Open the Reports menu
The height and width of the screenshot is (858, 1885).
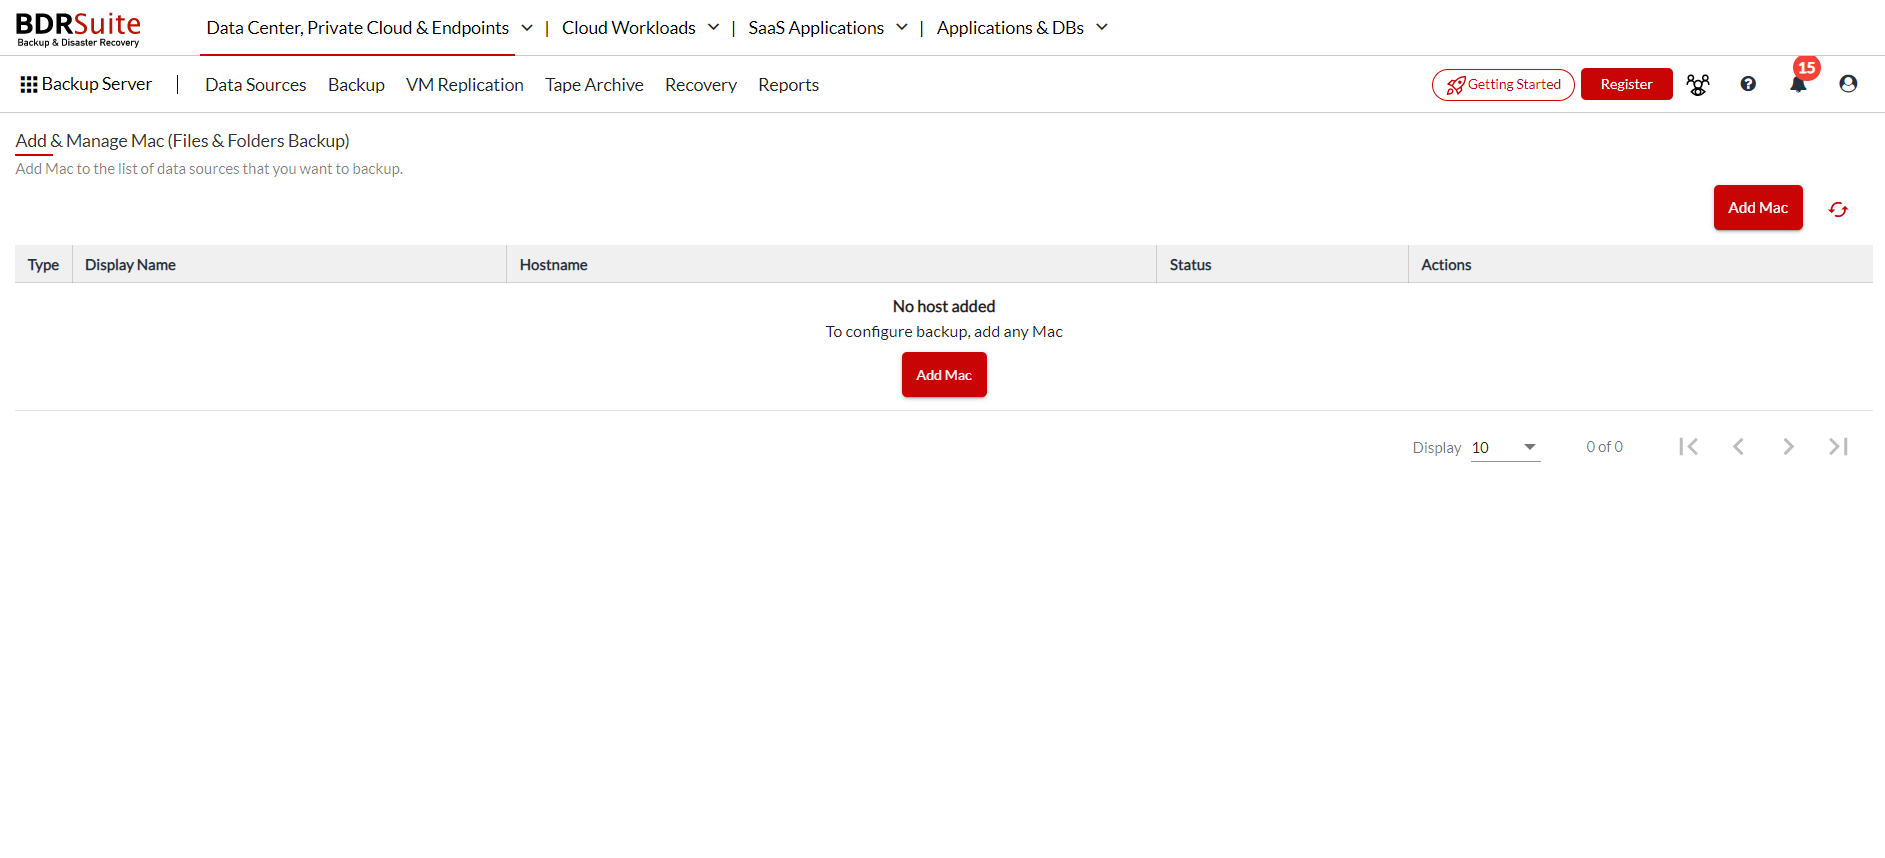coord(788,85)
